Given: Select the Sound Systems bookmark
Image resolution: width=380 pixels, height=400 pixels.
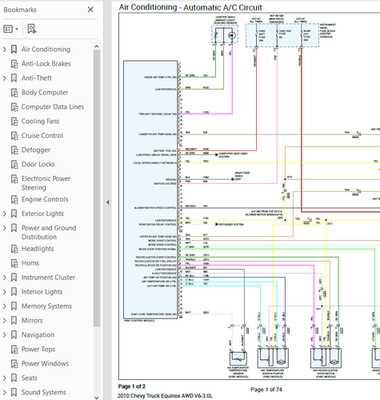Looking at the screenshot, I should coord(44,392).
